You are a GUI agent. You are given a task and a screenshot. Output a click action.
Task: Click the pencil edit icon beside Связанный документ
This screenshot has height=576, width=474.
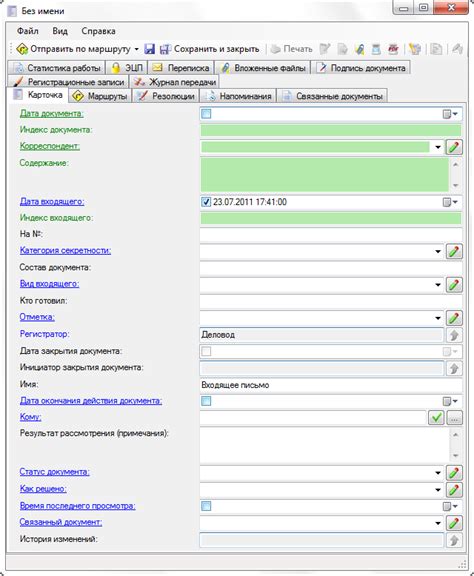pos(454,523)
